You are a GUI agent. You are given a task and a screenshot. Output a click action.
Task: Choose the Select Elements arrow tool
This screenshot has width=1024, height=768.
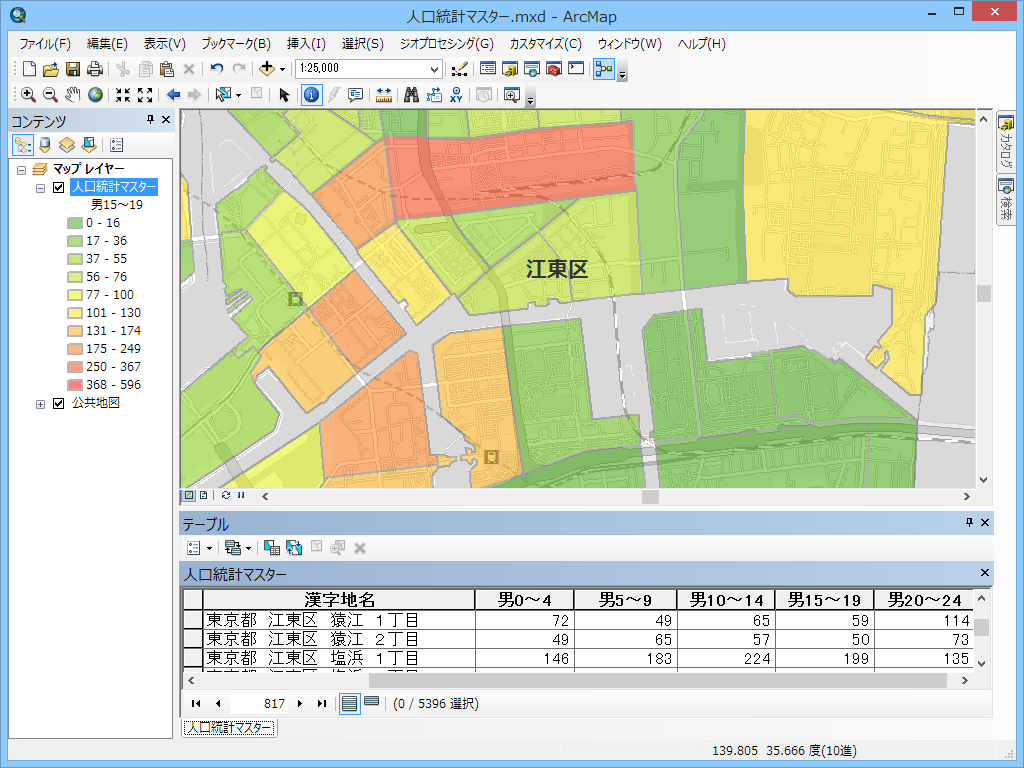[x=283, y=95]
